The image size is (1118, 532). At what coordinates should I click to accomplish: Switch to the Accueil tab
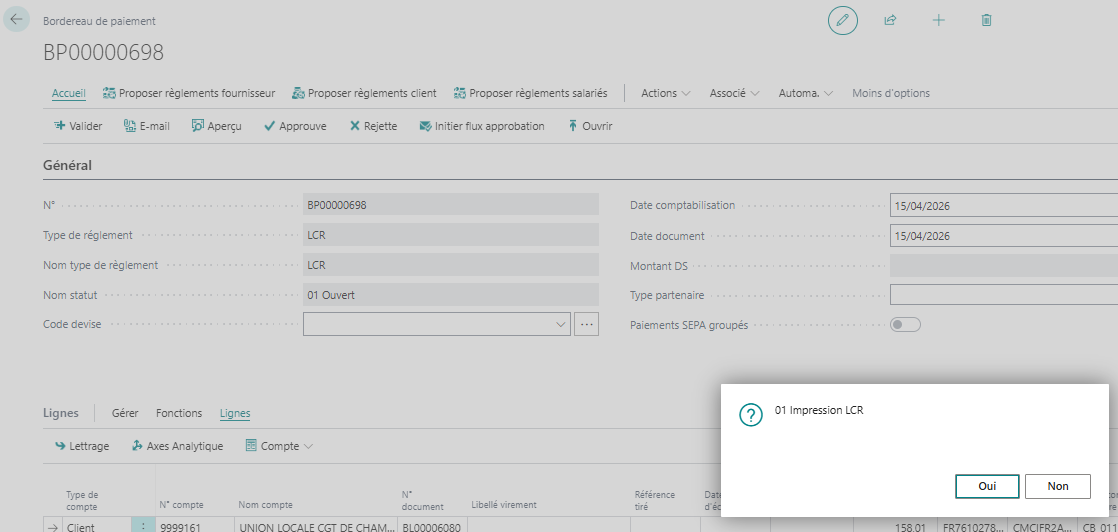pos(68,93)
